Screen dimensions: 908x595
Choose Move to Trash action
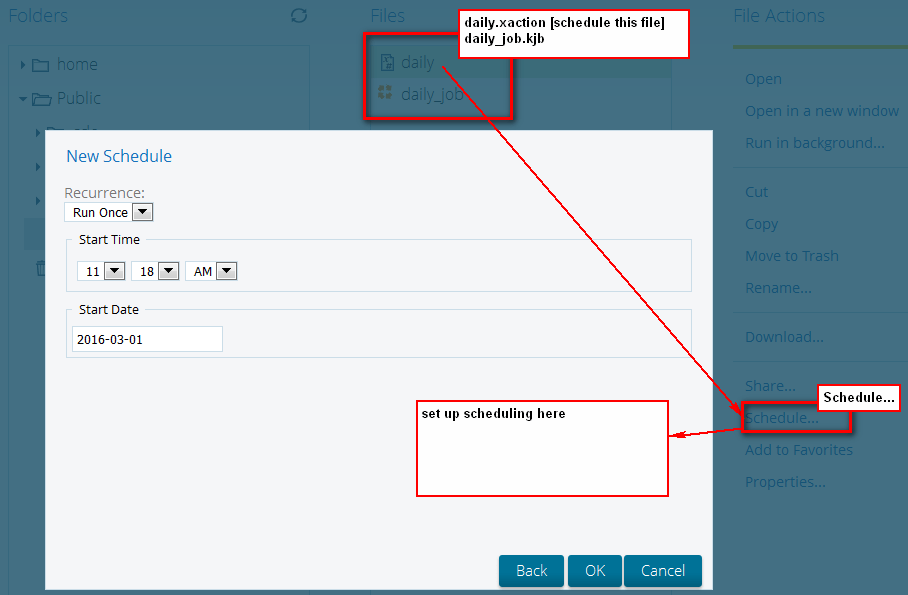(x=791, y=255)
